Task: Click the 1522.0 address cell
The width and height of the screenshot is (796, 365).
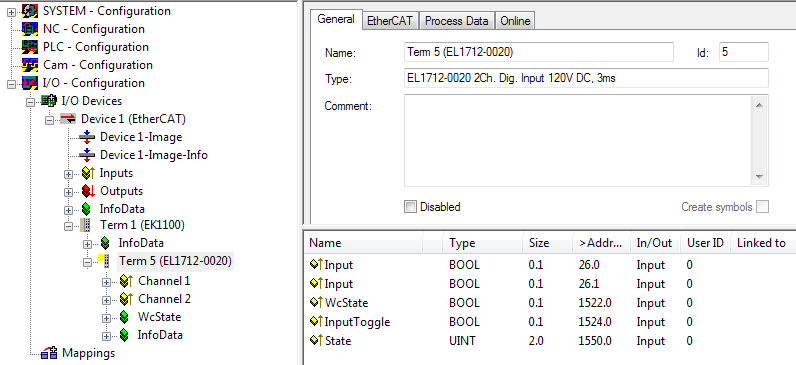Action: click(x=595, y=303)
